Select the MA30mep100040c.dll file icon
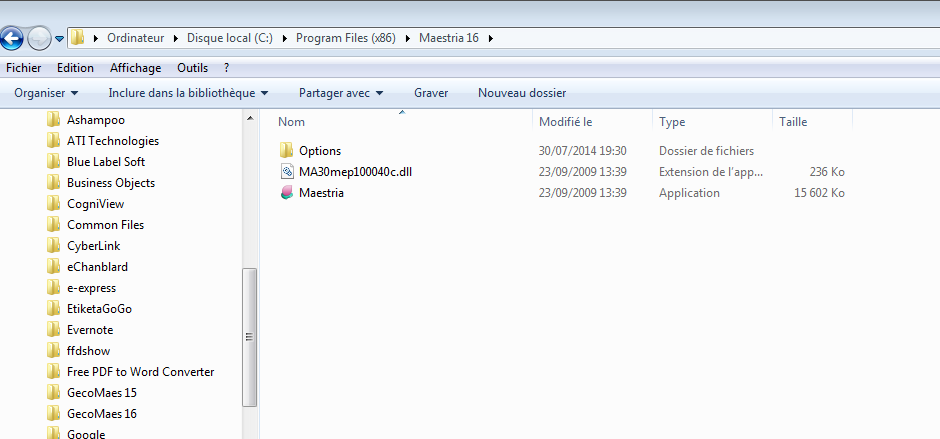The height and width of the screenshot is (439, 940). point(287,172)
